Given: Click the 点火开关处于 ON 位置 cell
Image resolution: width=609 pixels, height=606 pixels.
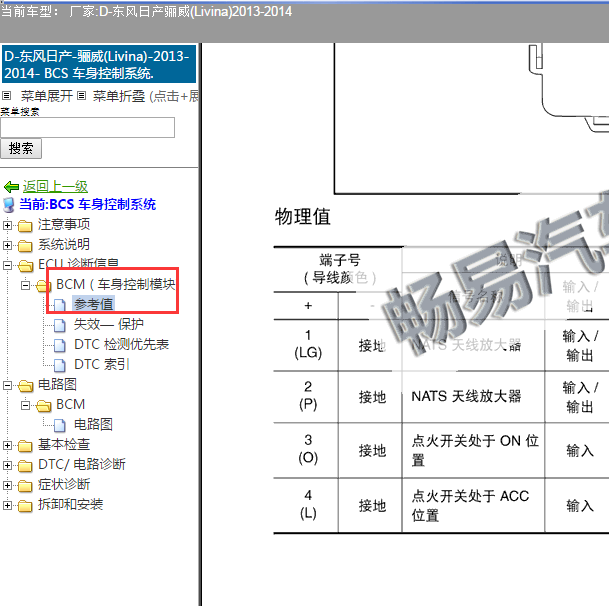Looking at the screenshot, I should click(475, 451).
